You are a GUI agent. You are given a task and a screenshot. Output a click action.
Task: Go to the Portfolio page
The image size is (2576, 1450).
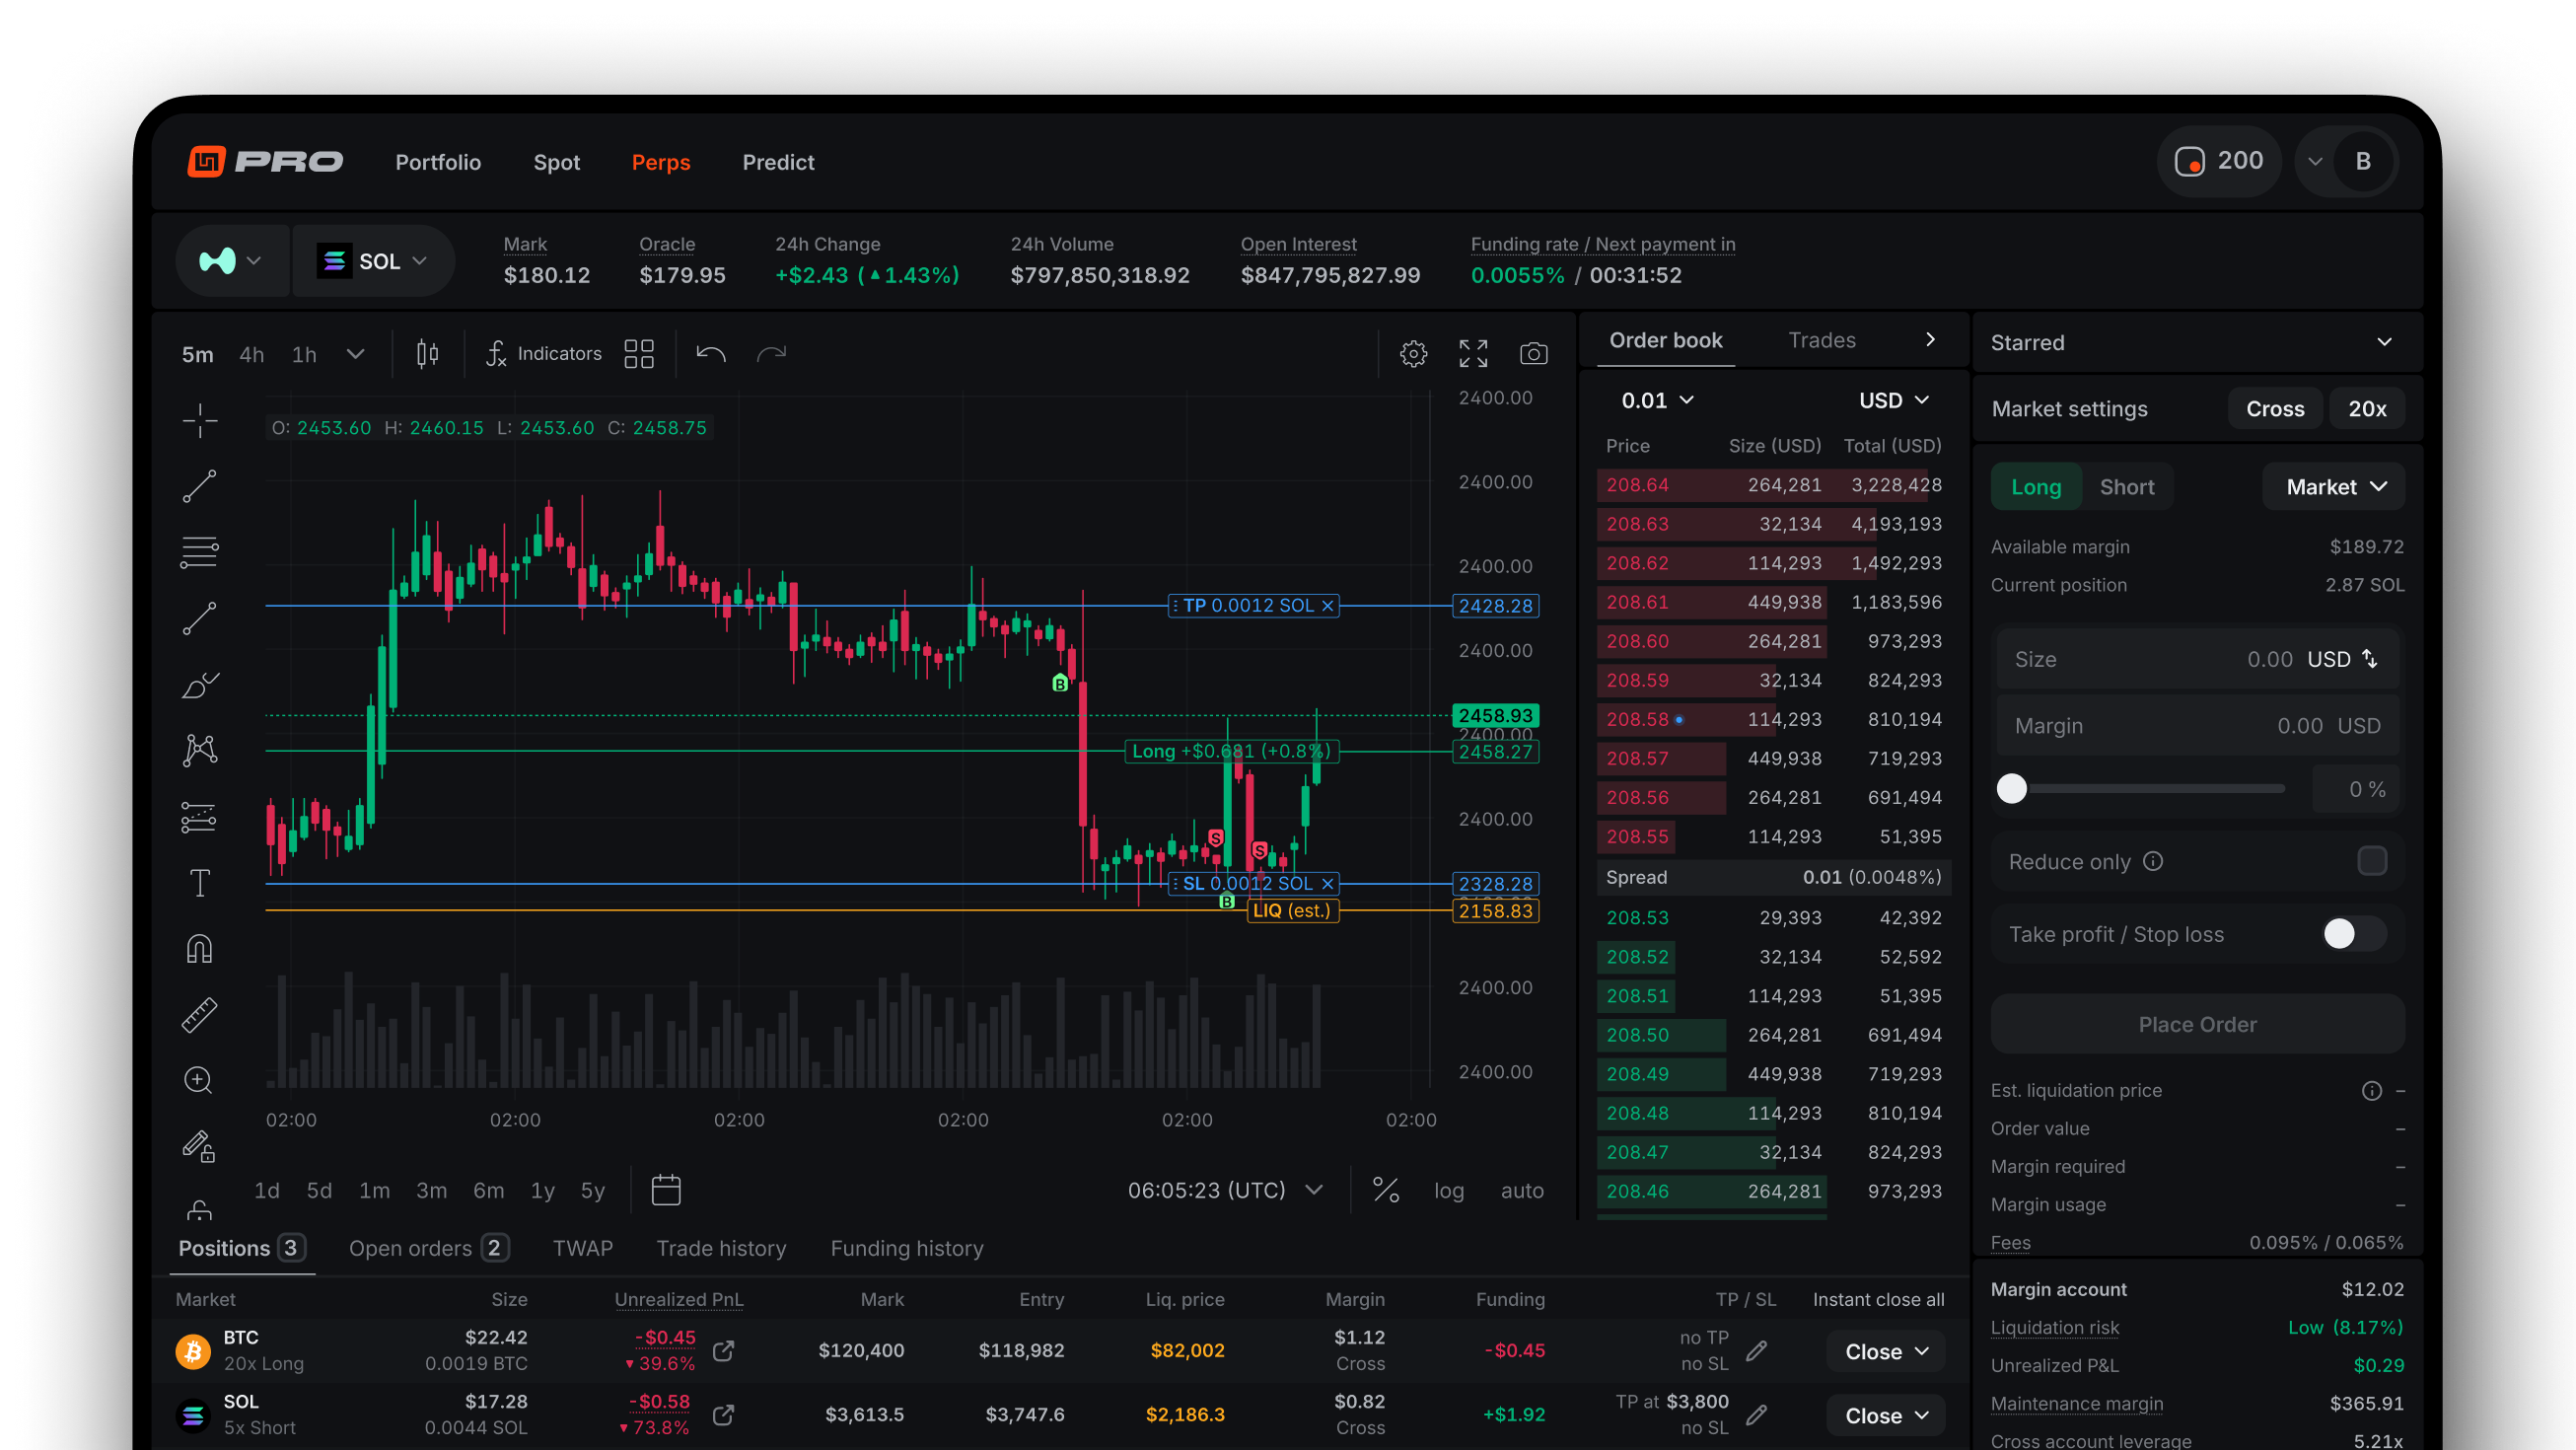[x=438, y=162]
